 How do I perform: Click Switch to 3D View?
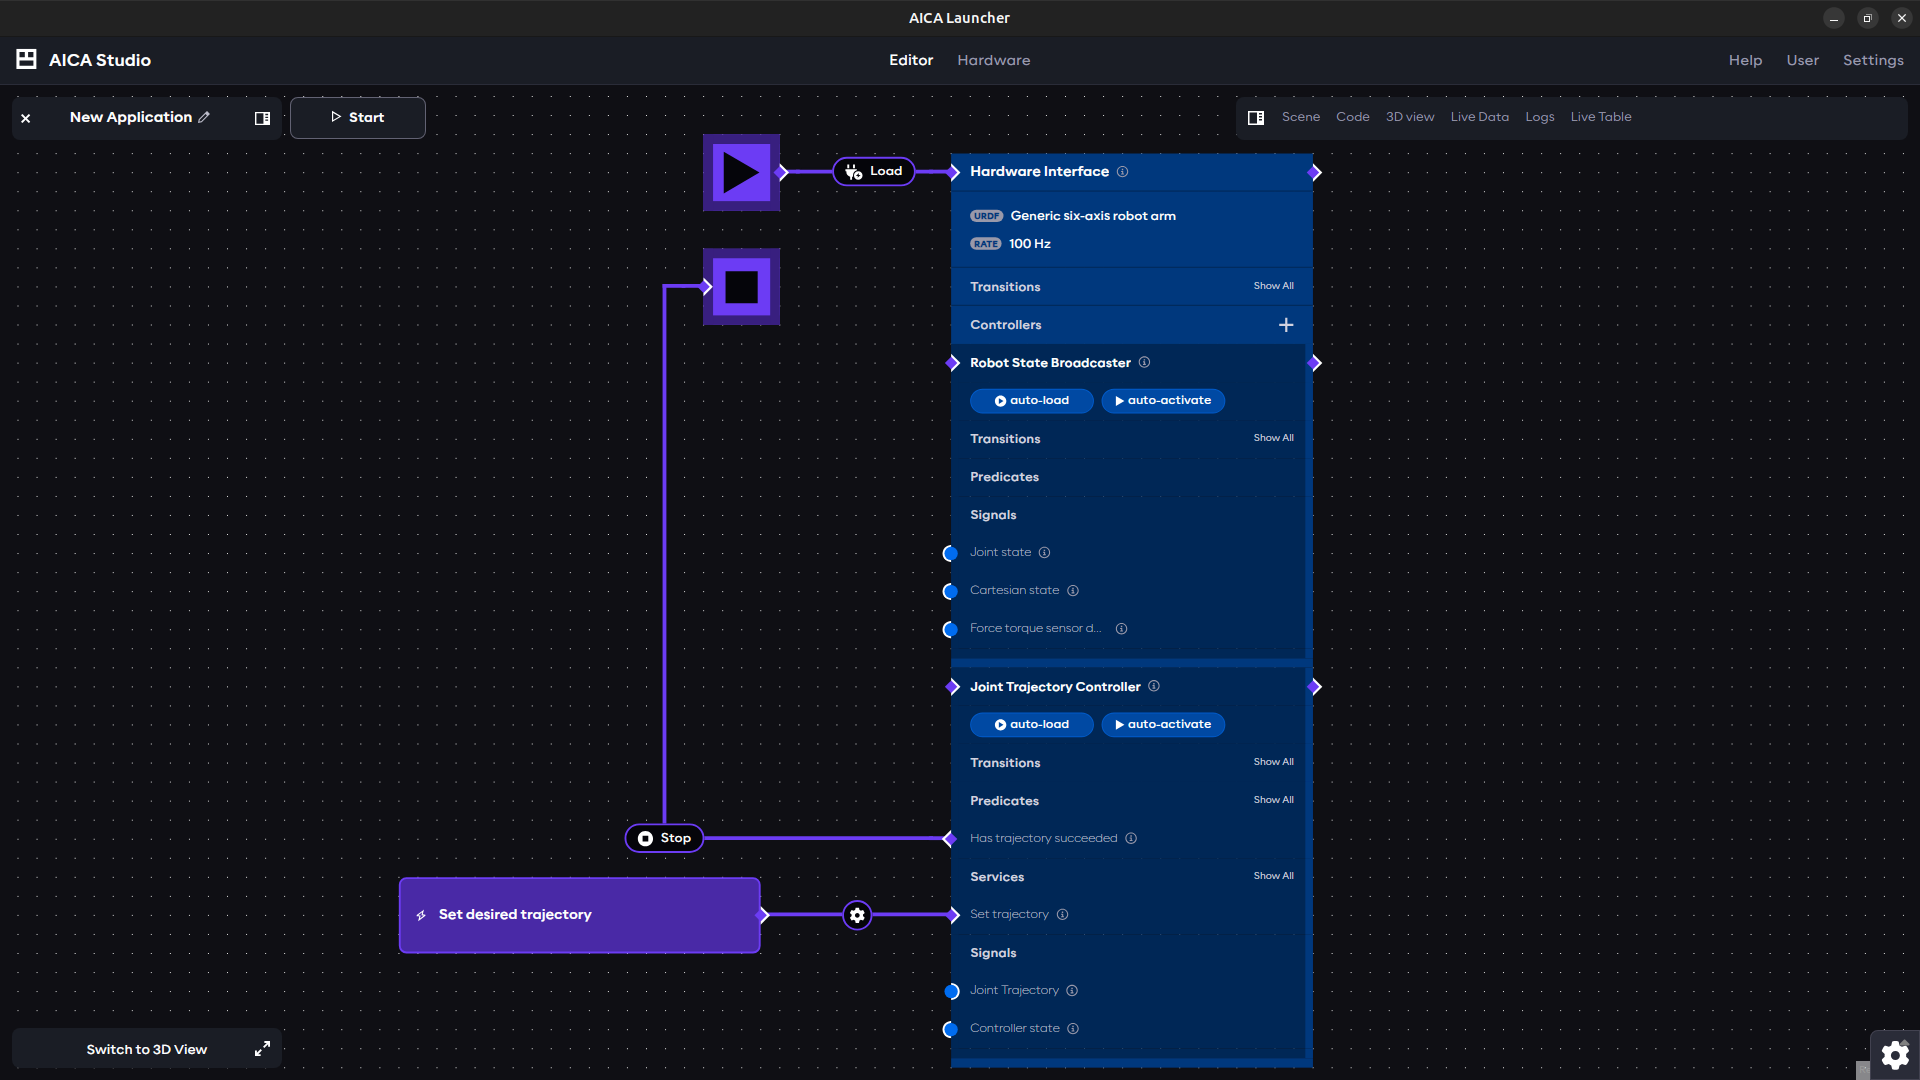click(x=146, y=1049)
